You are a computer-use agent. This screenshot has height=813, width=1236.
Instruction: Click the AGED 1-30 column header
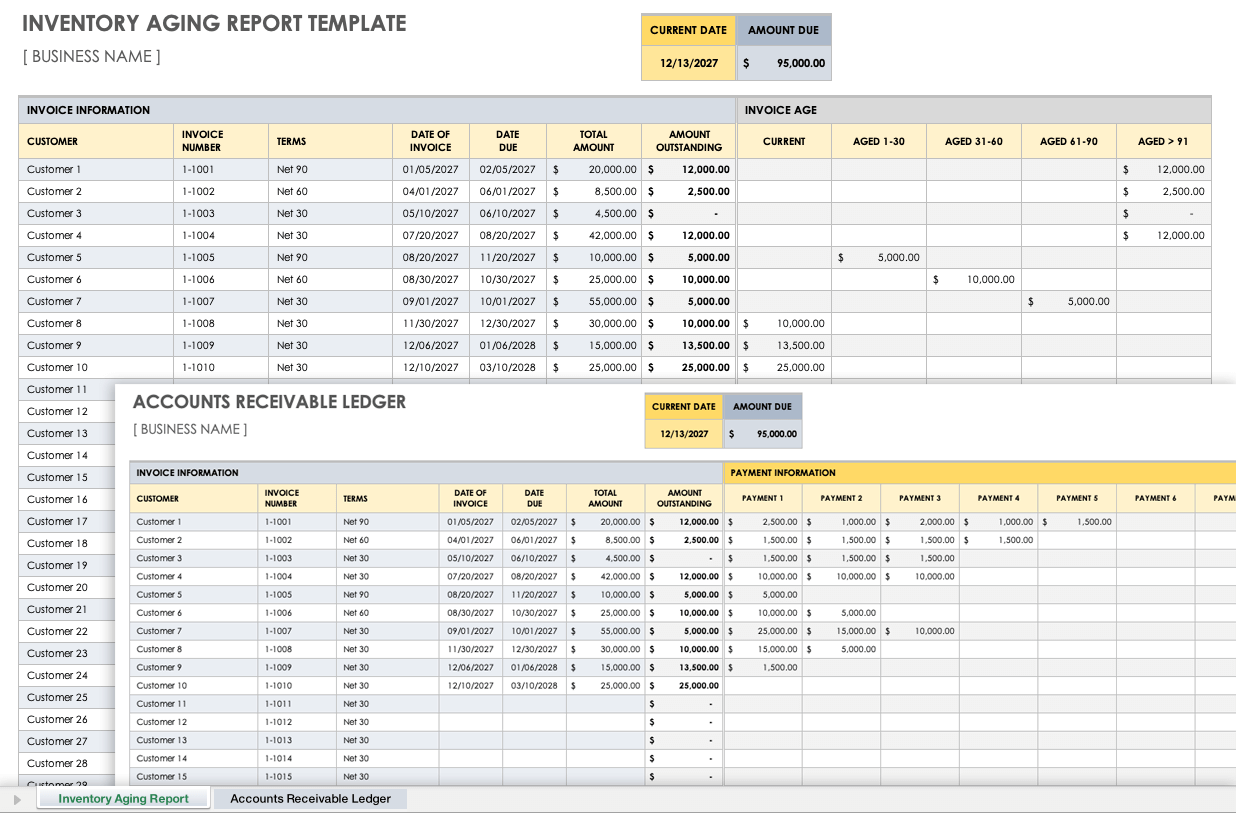(x=878, y=141)
